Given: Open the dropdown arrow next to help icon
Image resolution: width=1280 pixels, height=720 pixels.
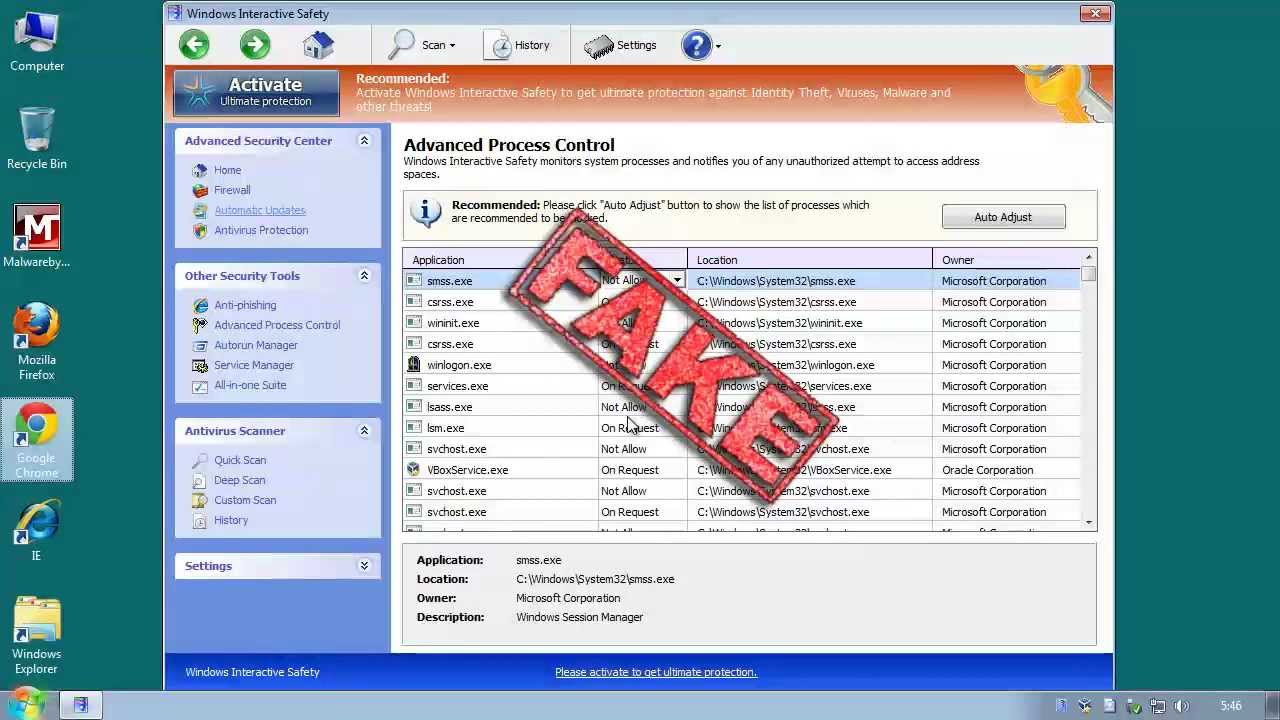Looking at the screenshot, I should tap(718, 46).
